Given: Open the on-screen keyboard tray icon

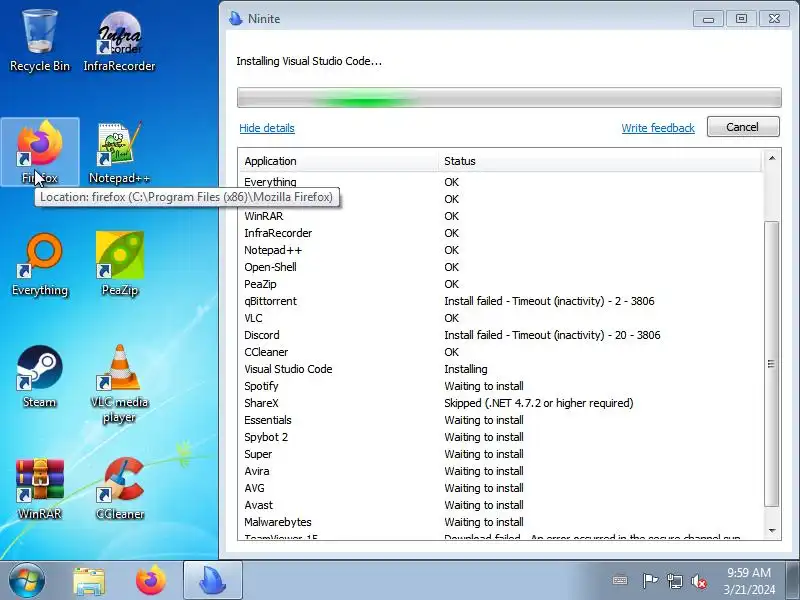Looking at the screenshot, I should click(620, 580).
